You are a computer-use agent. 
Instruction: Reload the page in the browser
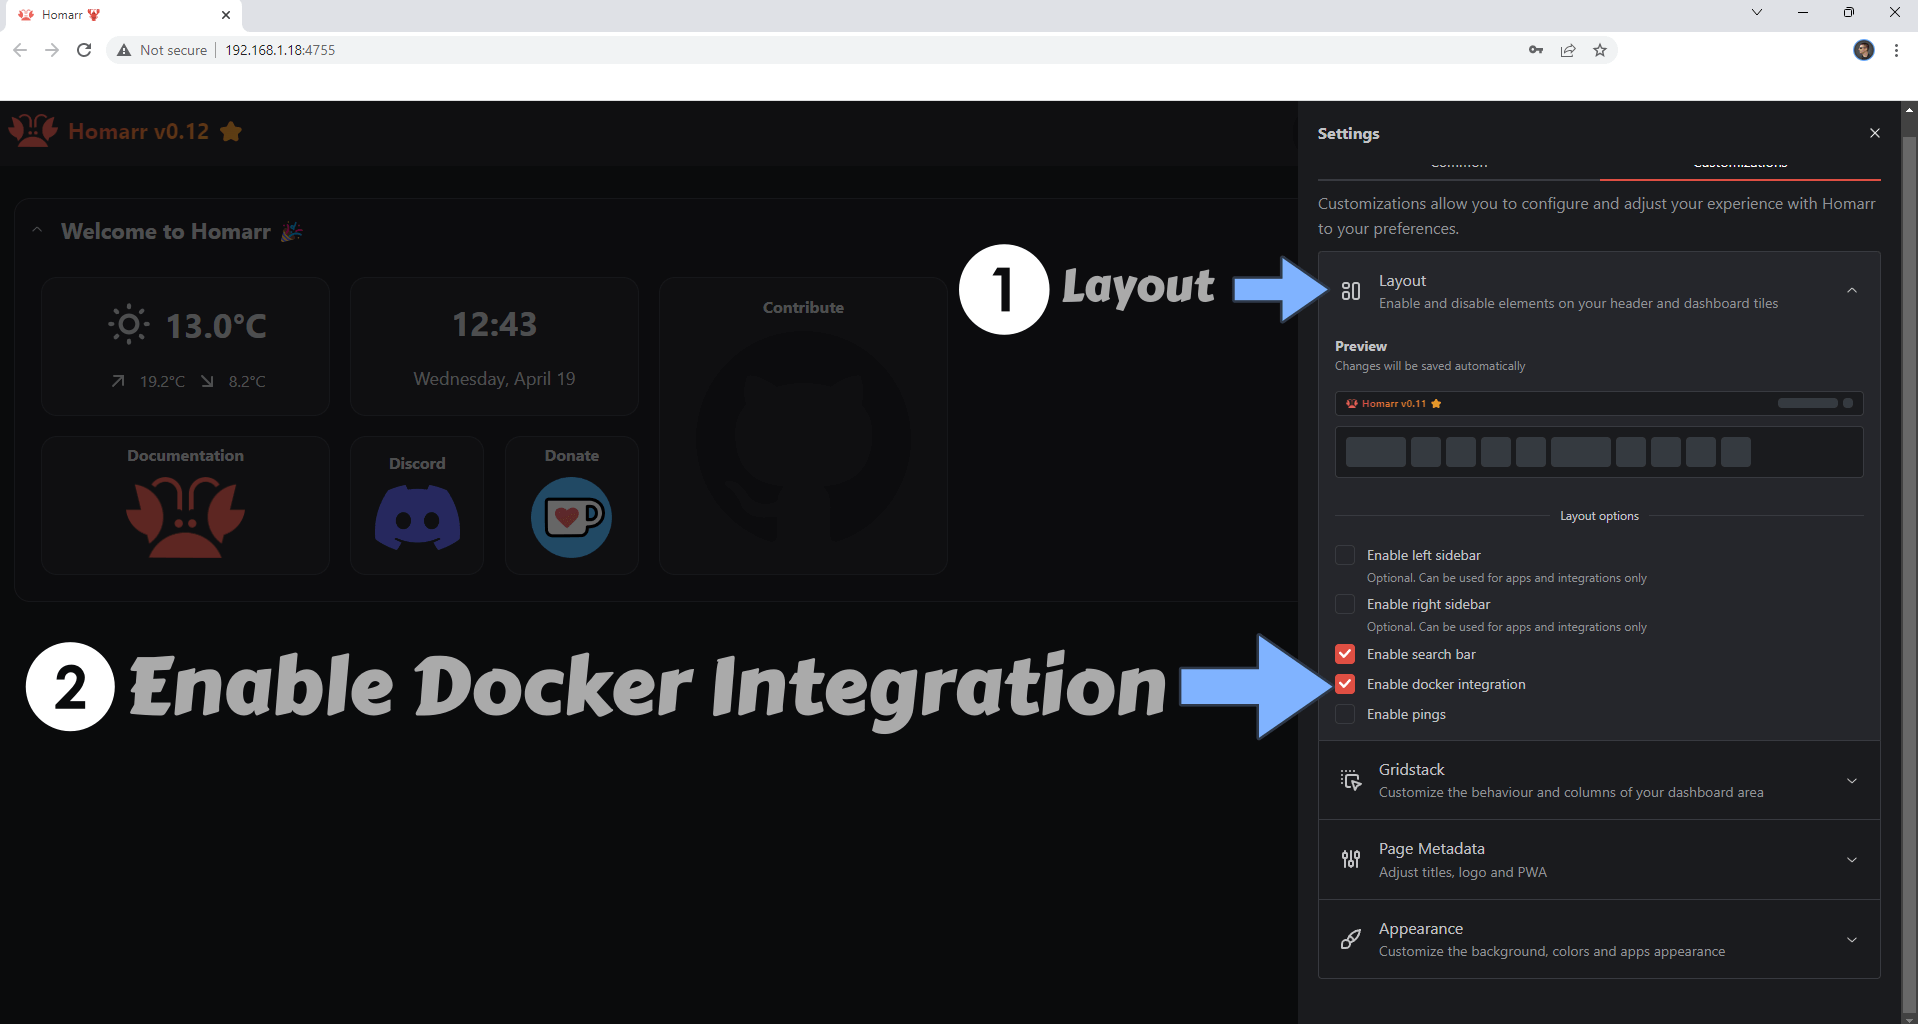tap(84, 50)
